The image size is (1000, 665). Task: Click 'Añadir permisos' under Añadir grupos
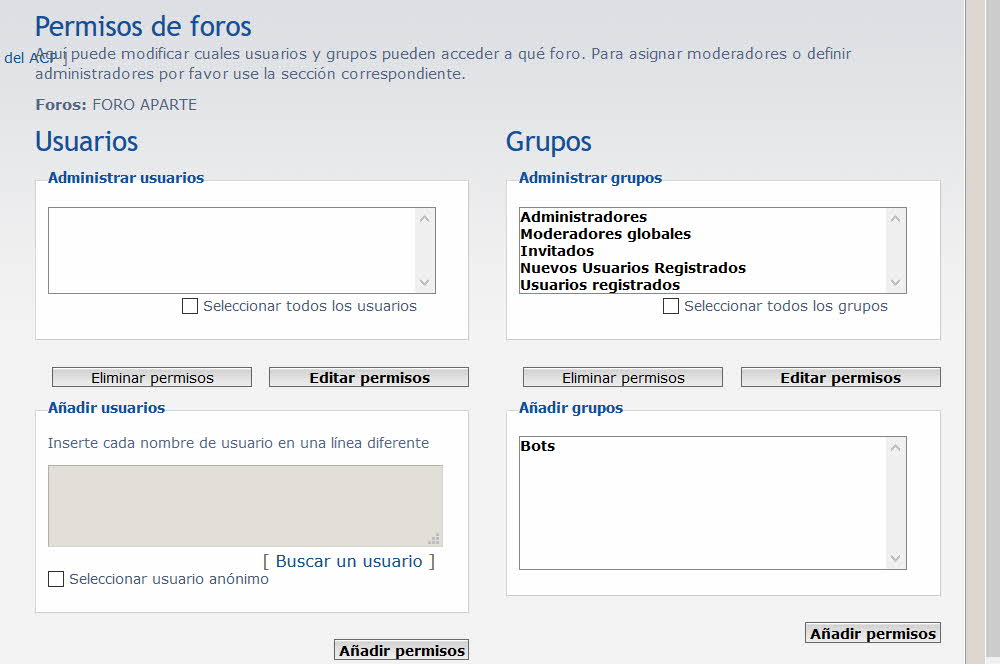(x=872, y=633)
